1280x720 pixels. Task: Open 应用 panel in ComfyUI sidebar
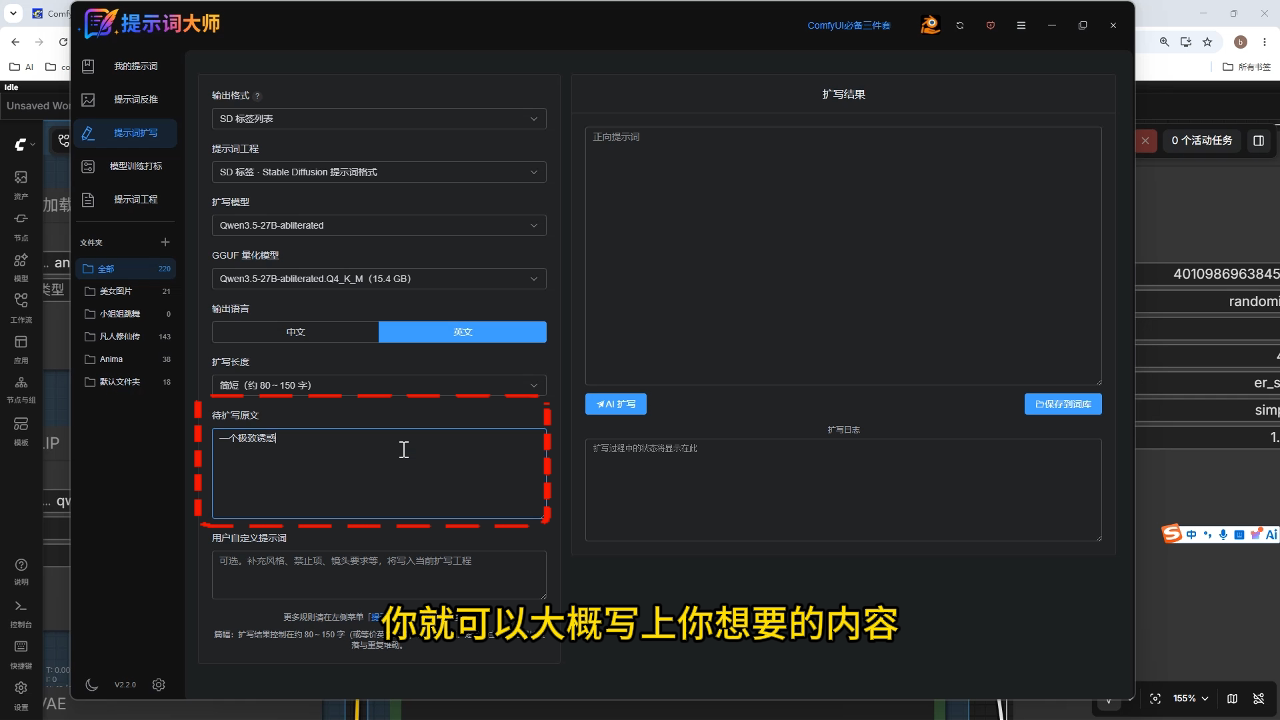coord(21,348)
